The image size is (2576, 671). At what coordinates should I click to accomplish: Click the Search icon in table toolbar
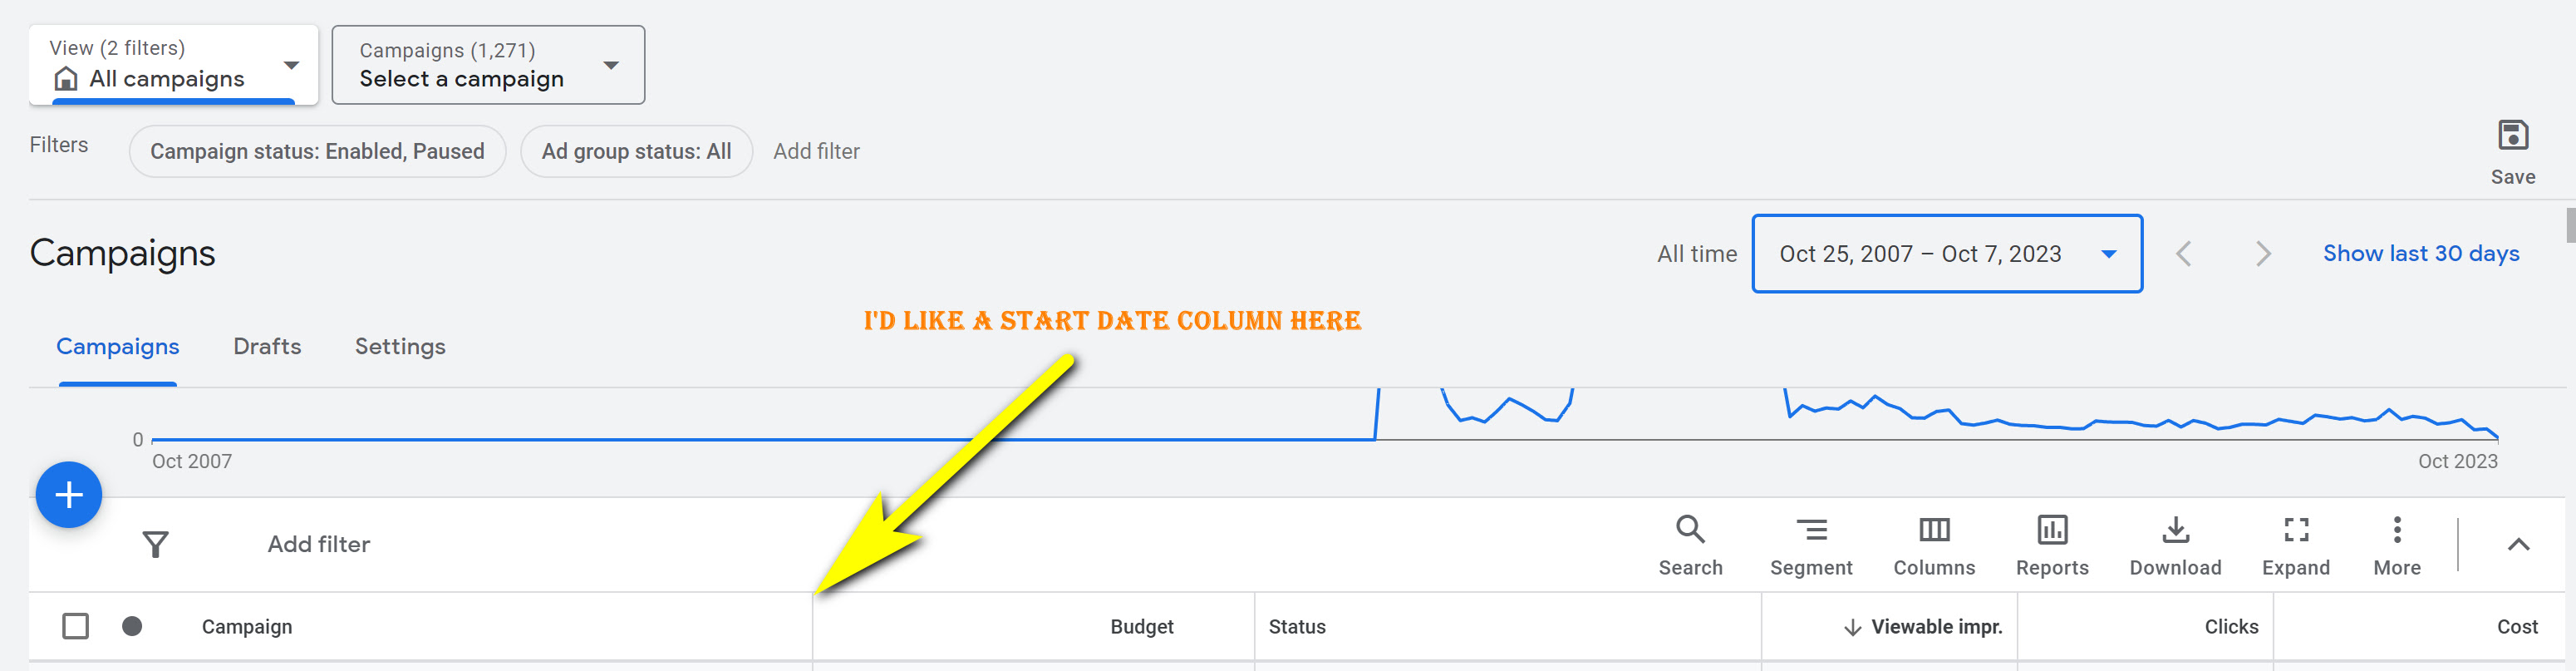[x=1690, y=544]
